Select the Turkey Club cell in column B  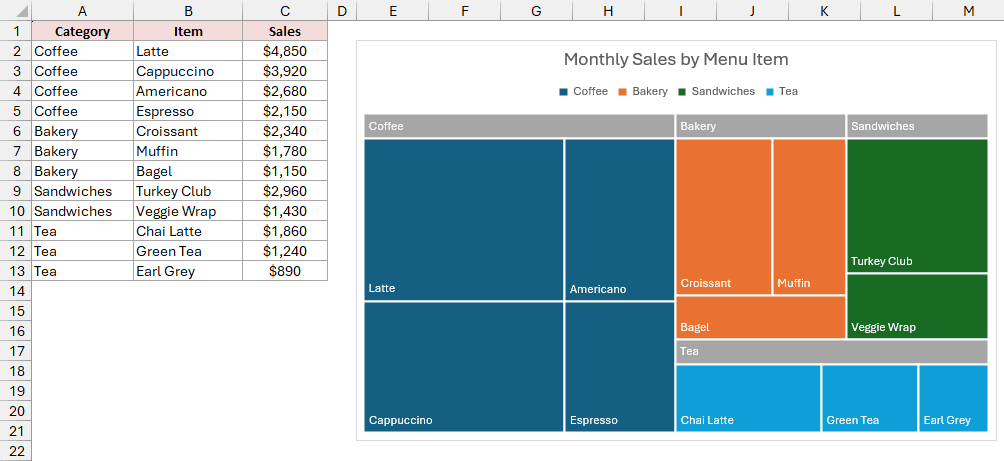(188, 191)
